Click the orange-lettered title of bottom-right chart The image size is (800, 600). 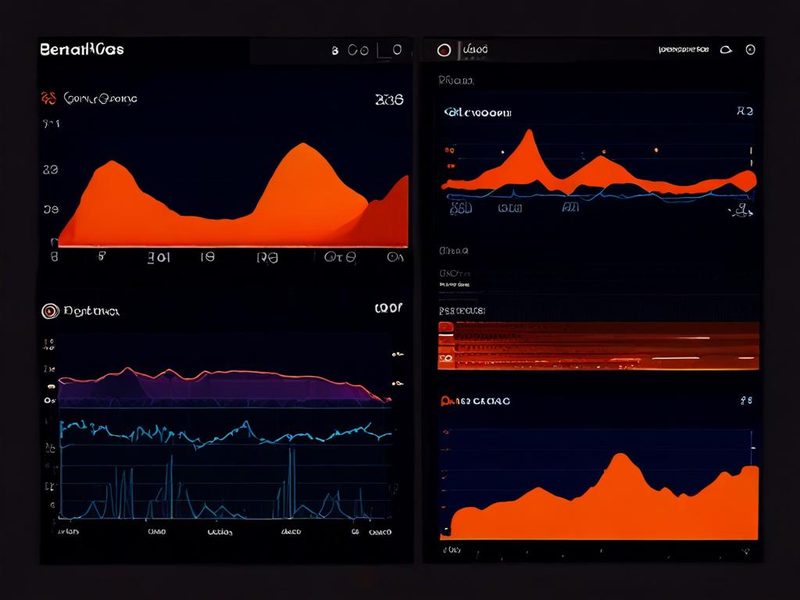pos(476,401)
